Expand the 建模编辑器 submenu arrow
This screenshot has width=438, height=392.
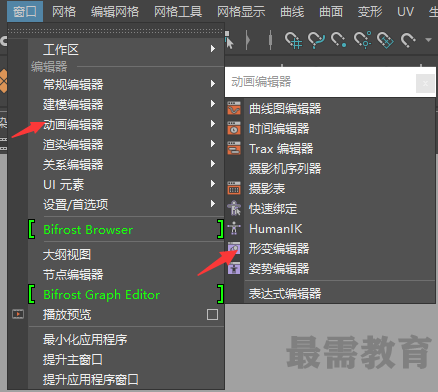pyautogui.click(x=213, y=104)
